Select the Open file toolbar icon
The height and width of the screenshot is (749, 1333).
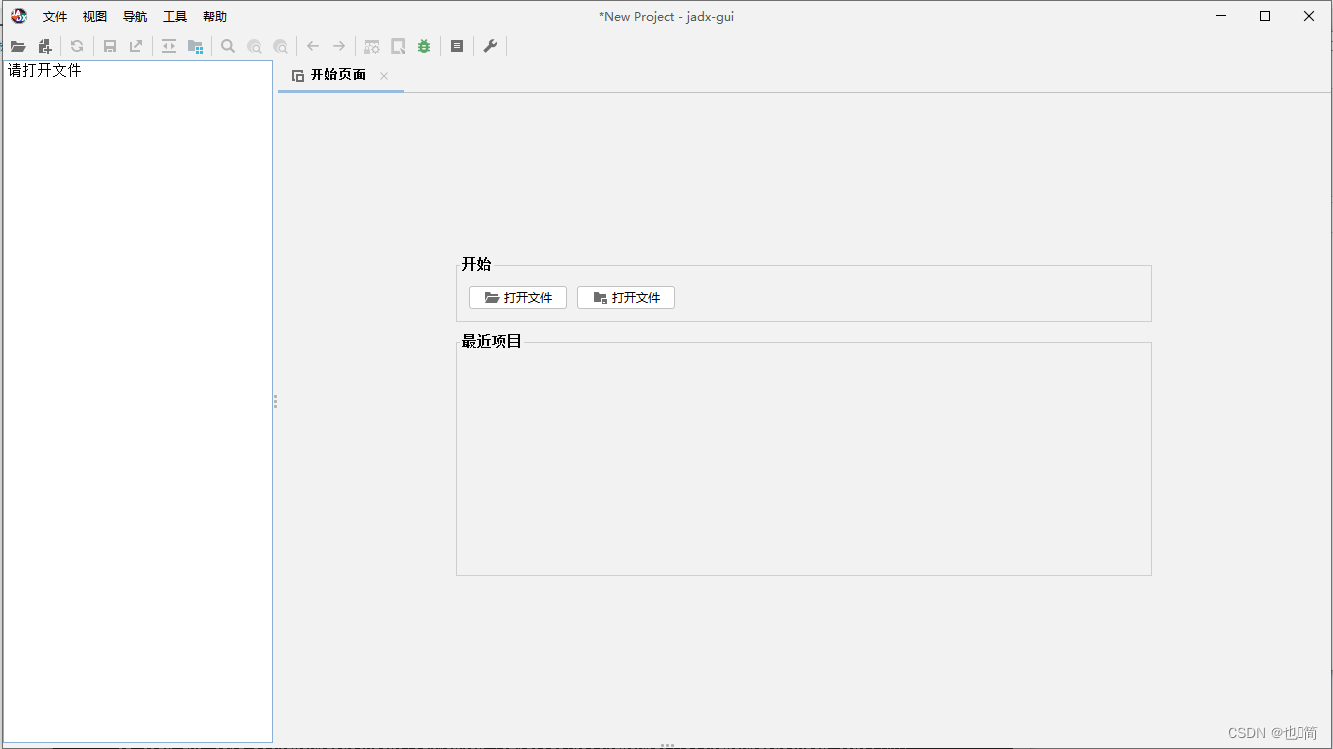pyautogui.click(x=18, y=45)
